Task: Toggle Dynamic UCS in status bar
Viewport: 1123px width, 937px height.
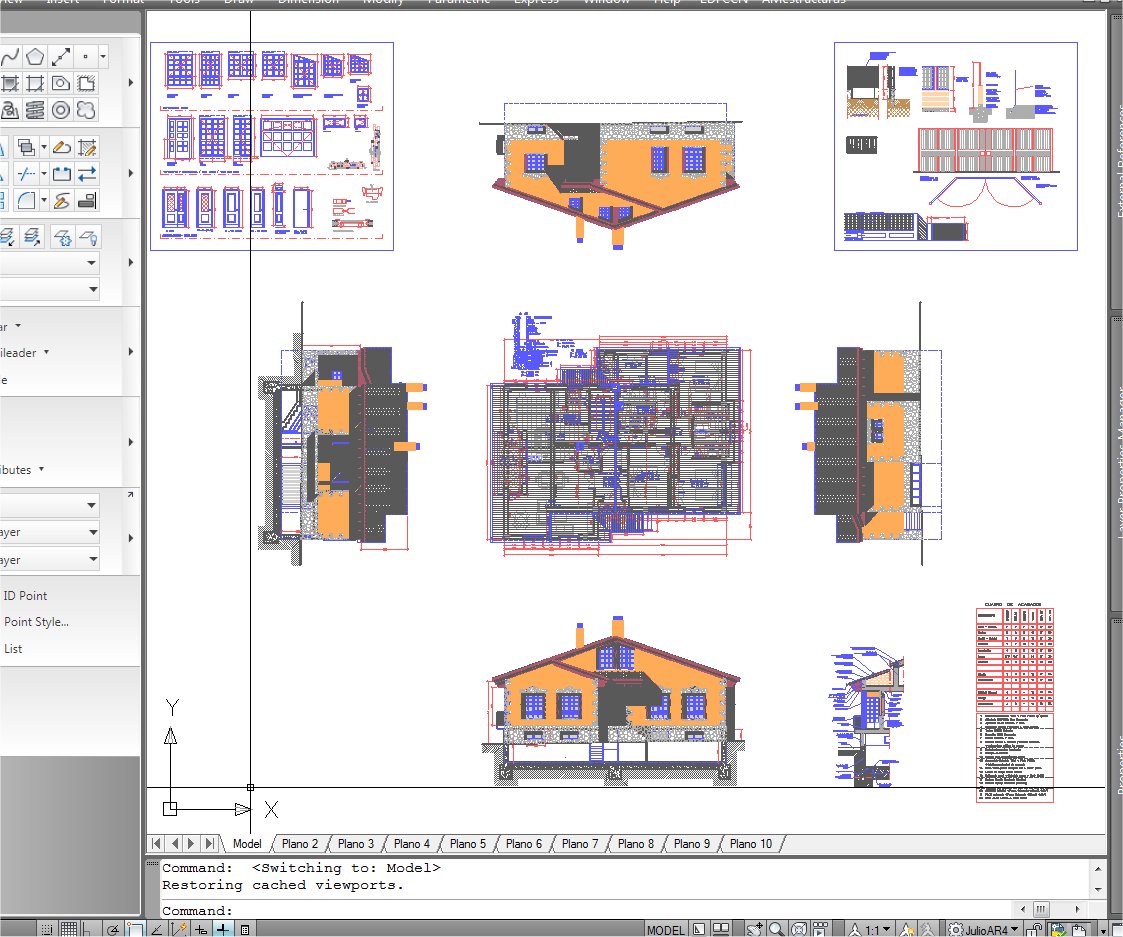Action: (178, 930)
